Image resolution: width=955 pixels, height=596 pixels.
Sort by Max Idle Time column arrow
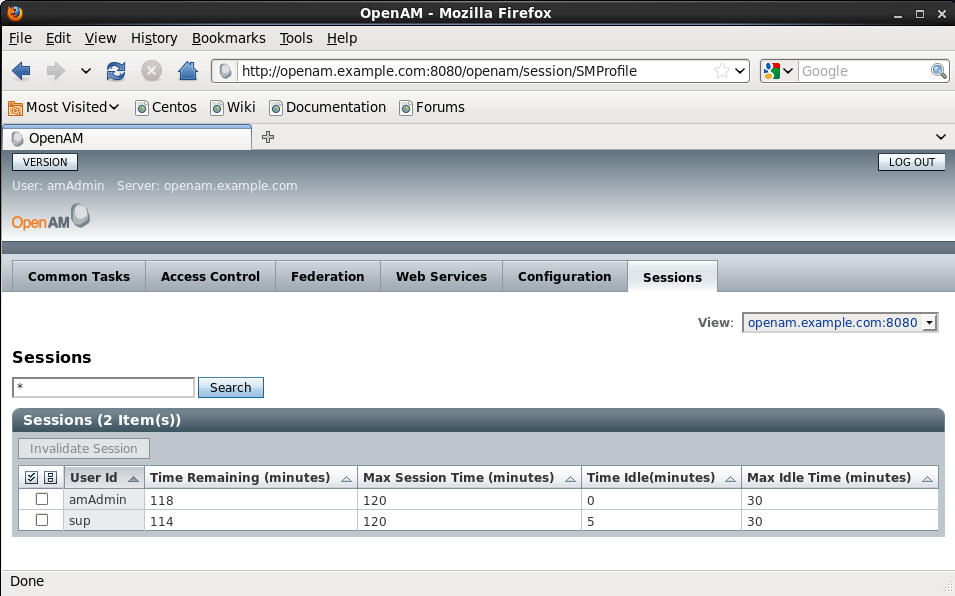point(928,479)
